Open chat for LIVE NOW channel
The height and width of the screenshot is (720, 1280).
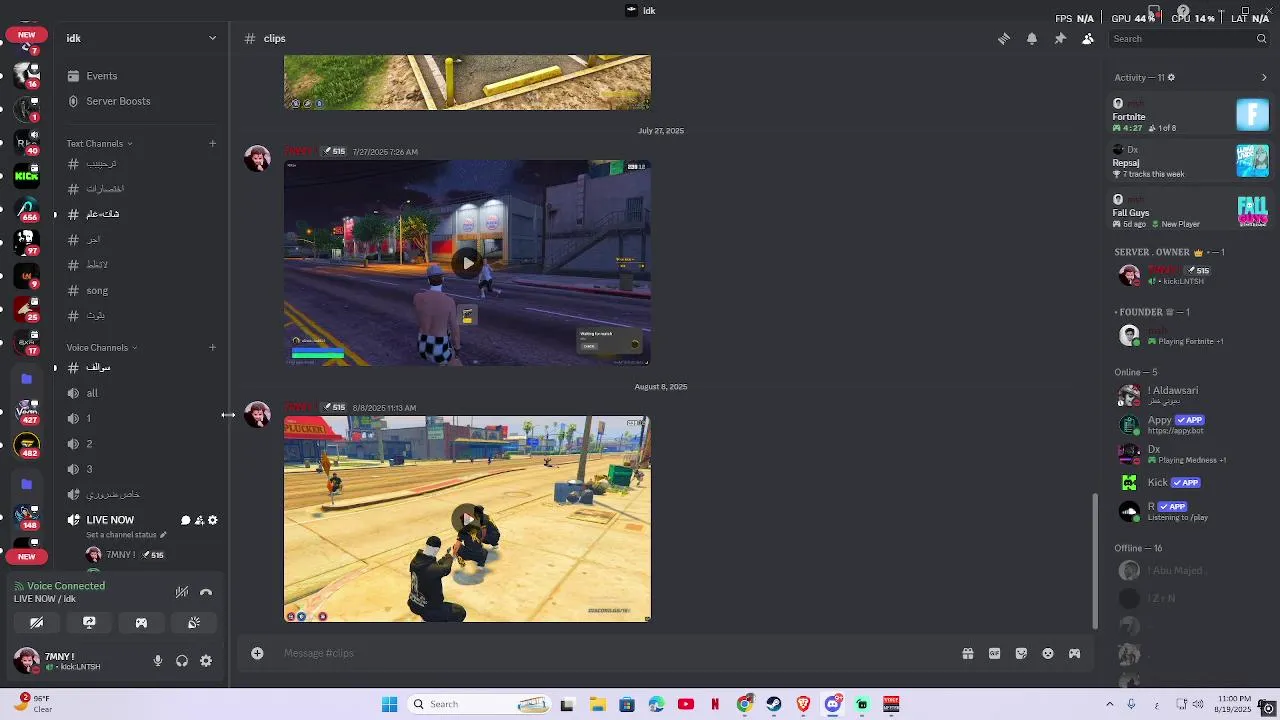coord(185,520)
